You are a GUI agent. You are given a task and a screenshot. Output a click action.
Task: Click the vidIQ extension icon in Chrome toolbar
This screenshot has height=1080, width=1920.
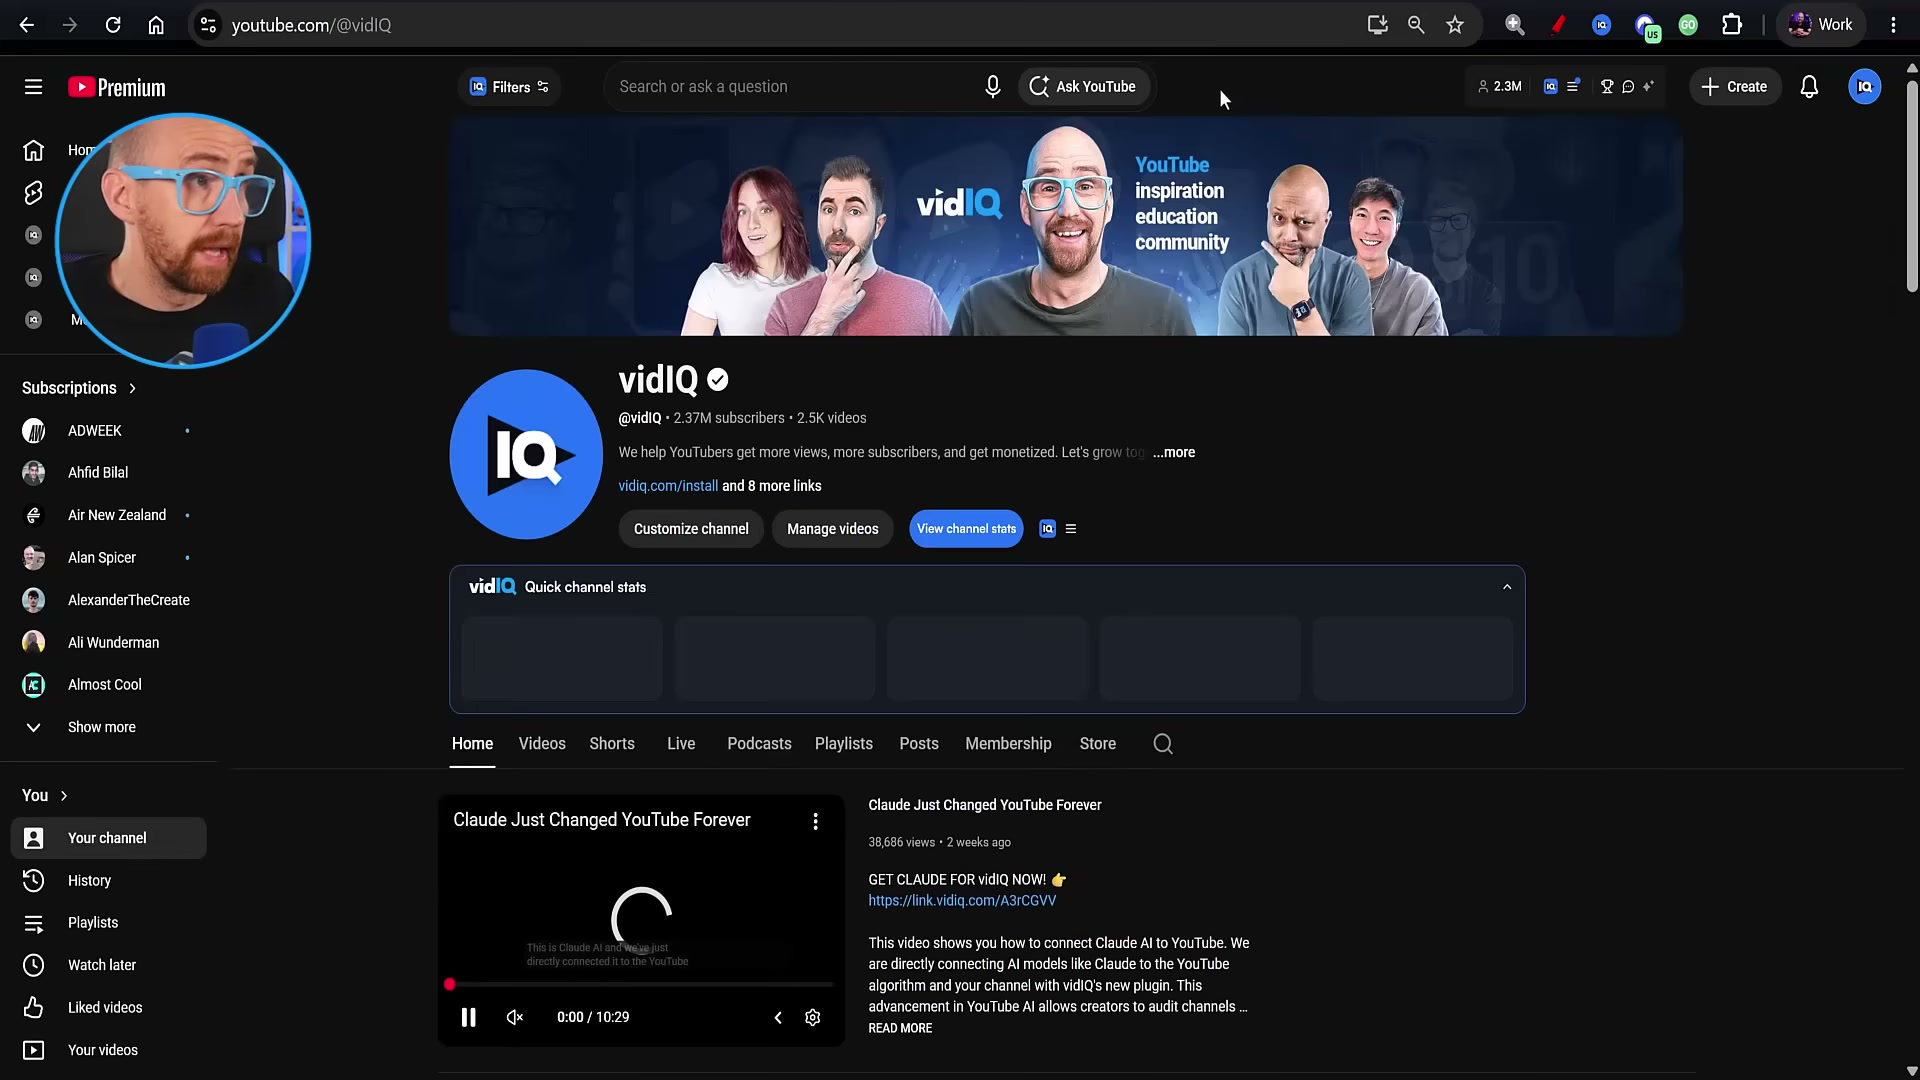tap(1601, 25)
